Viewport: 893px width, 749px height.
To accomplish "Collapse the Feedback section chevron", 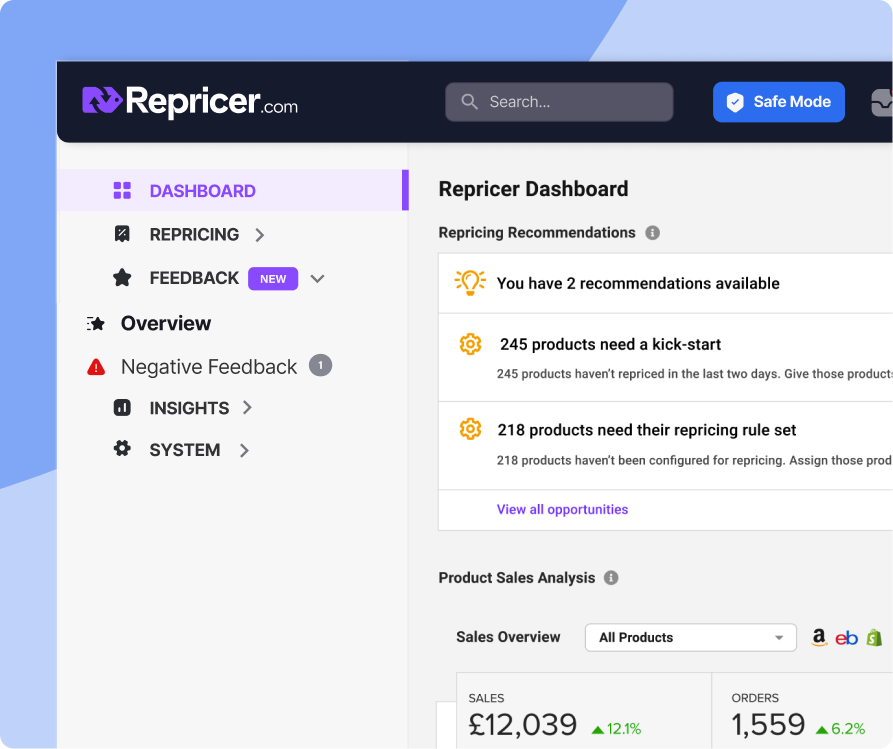I will (317, 279).
